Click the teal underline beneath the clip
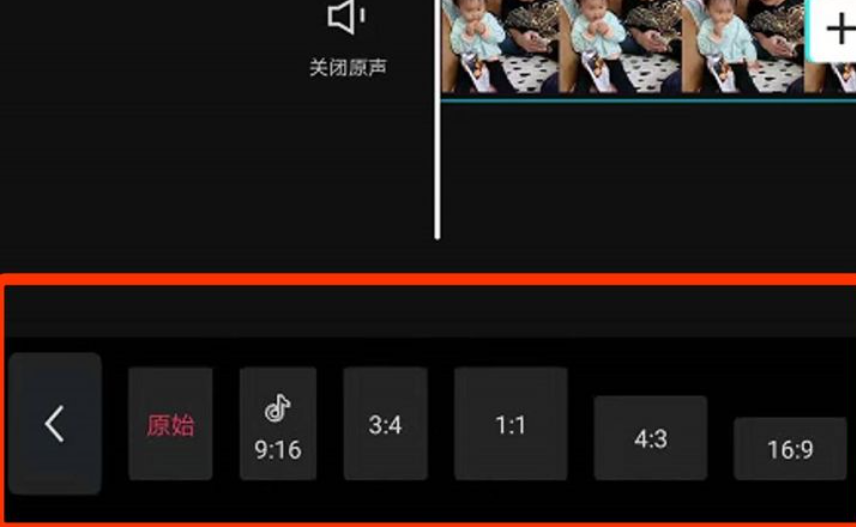Image resolution: width=856 pixels, height=527 pixels. click(649, 100)
